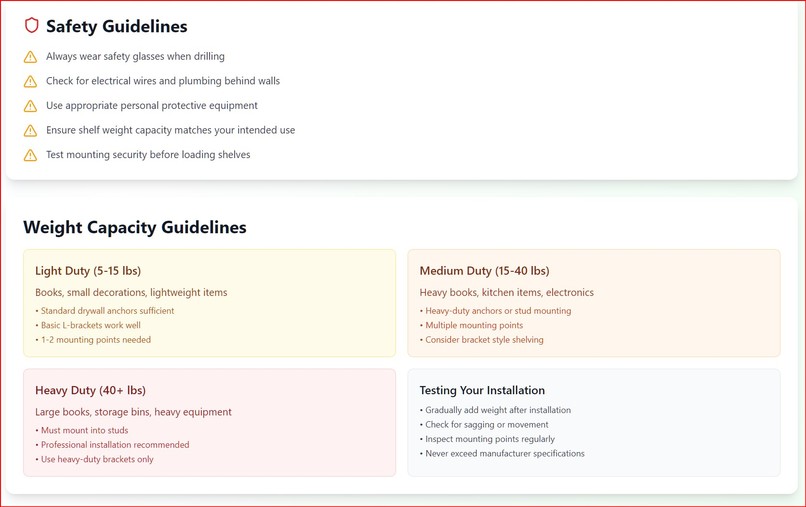
Task: Click 'Books, small decorations, lightweight items'
Action: (131, 293)
